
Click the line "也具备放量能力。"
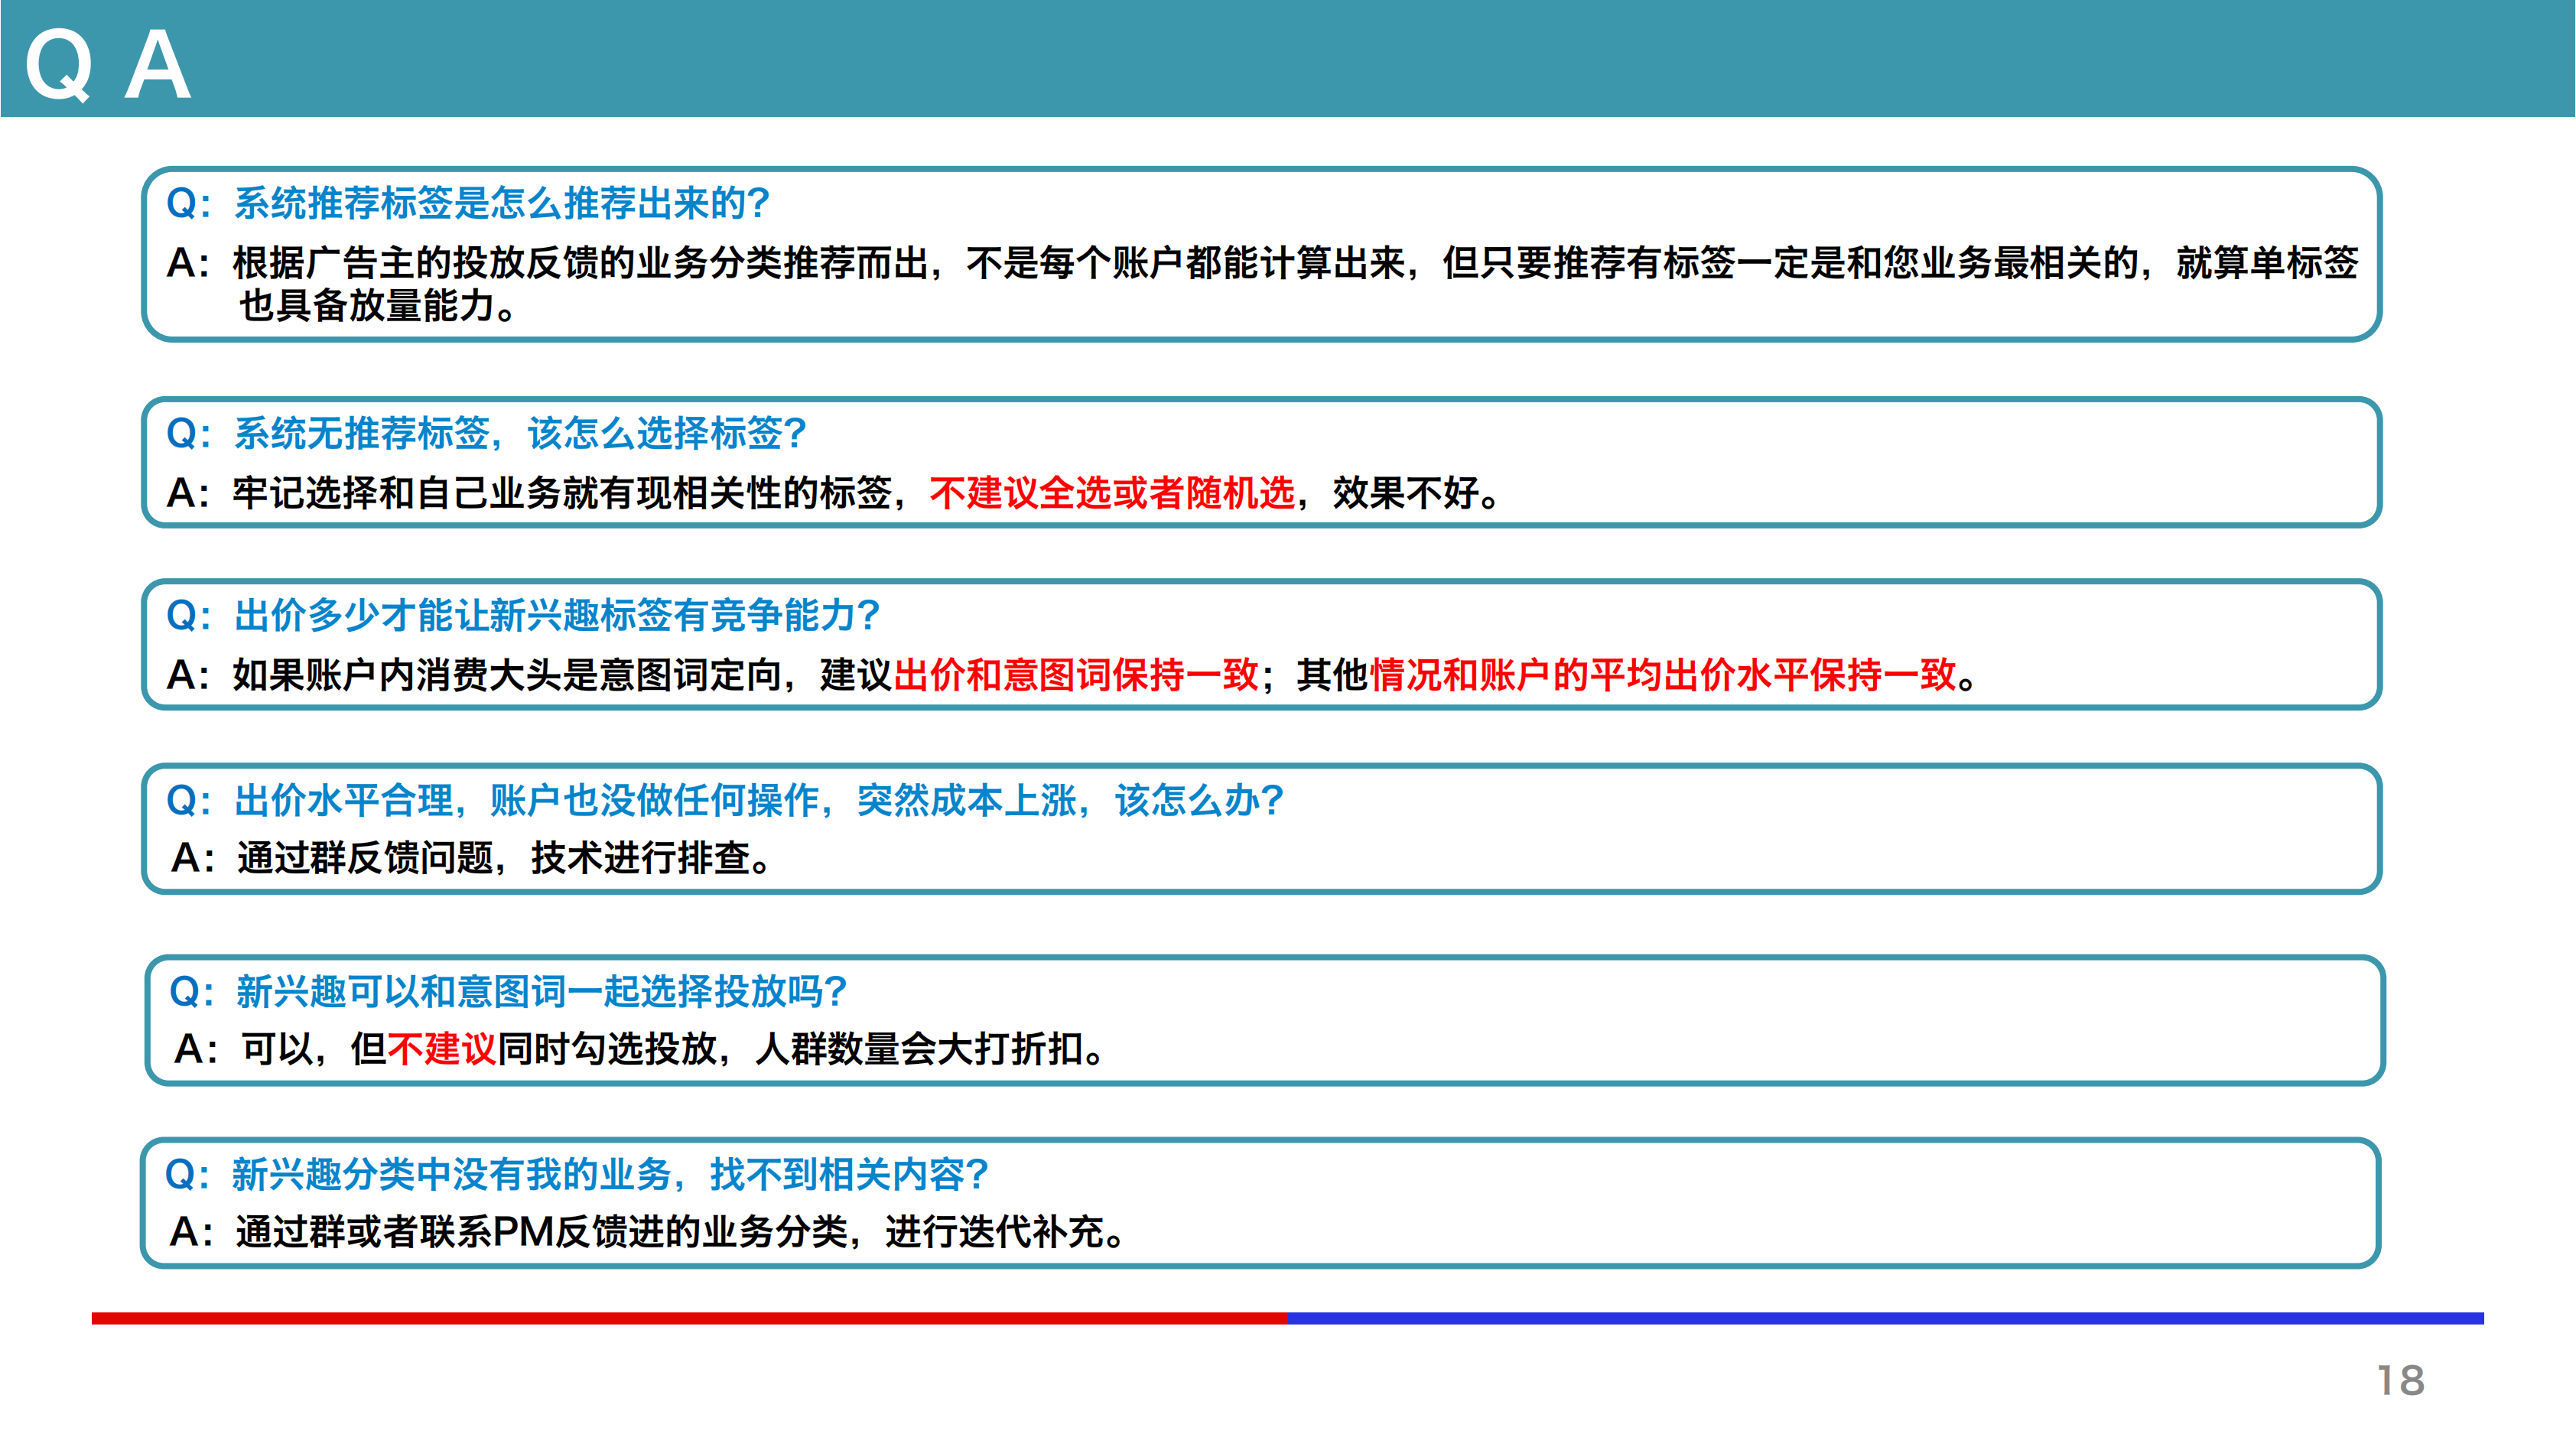click(x=379, y=306)
